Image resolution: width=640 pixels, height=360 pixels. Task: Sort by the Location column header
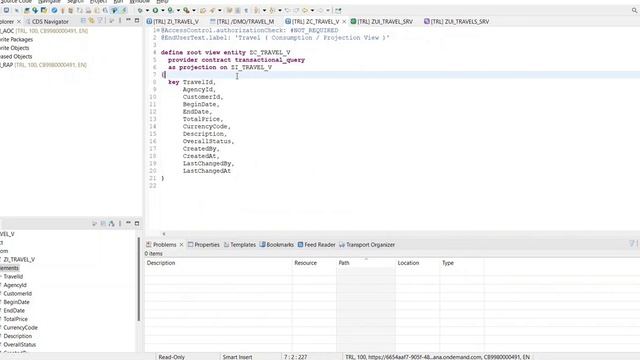(418, 263)
